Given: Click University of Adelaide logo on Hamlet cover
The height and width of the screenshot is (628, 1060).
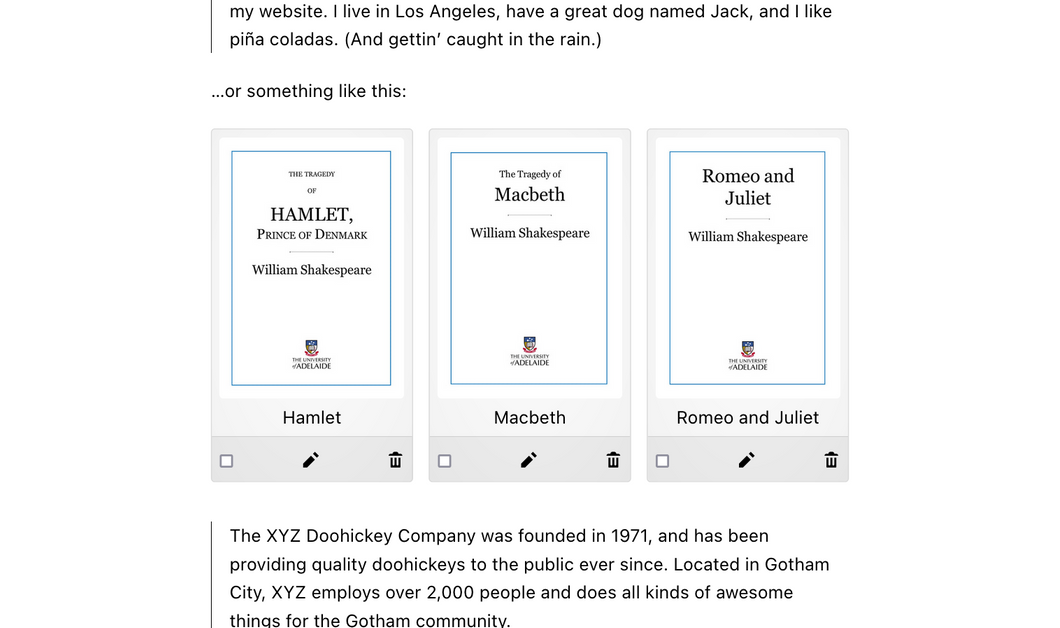Looking at the screenshot, I should pos(312,354).
